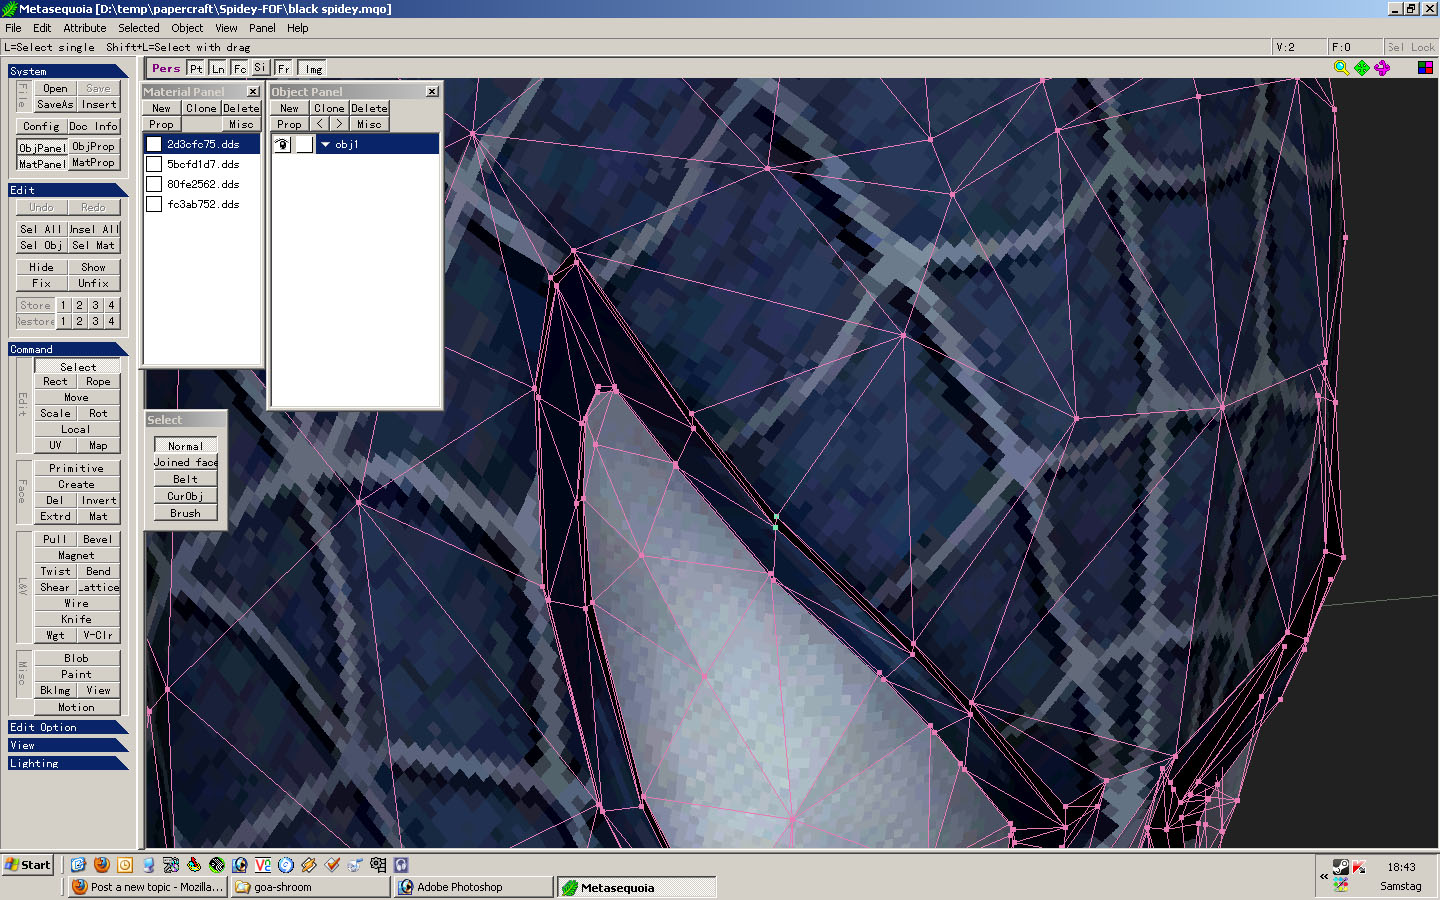Image resolution: width=1440 pixels, height=900 pixels.
Task: Open the Attribute menu
Action: [x=85, y=28]
